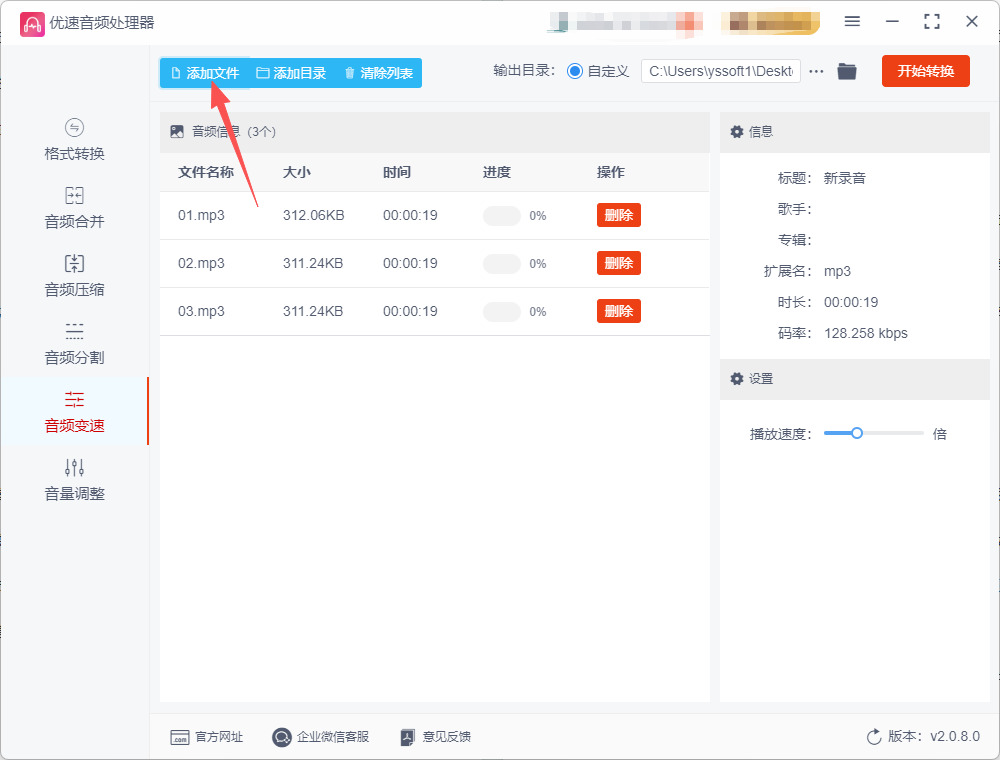
Task: Click the 03.mp3 progress bar
Action: 502,311
